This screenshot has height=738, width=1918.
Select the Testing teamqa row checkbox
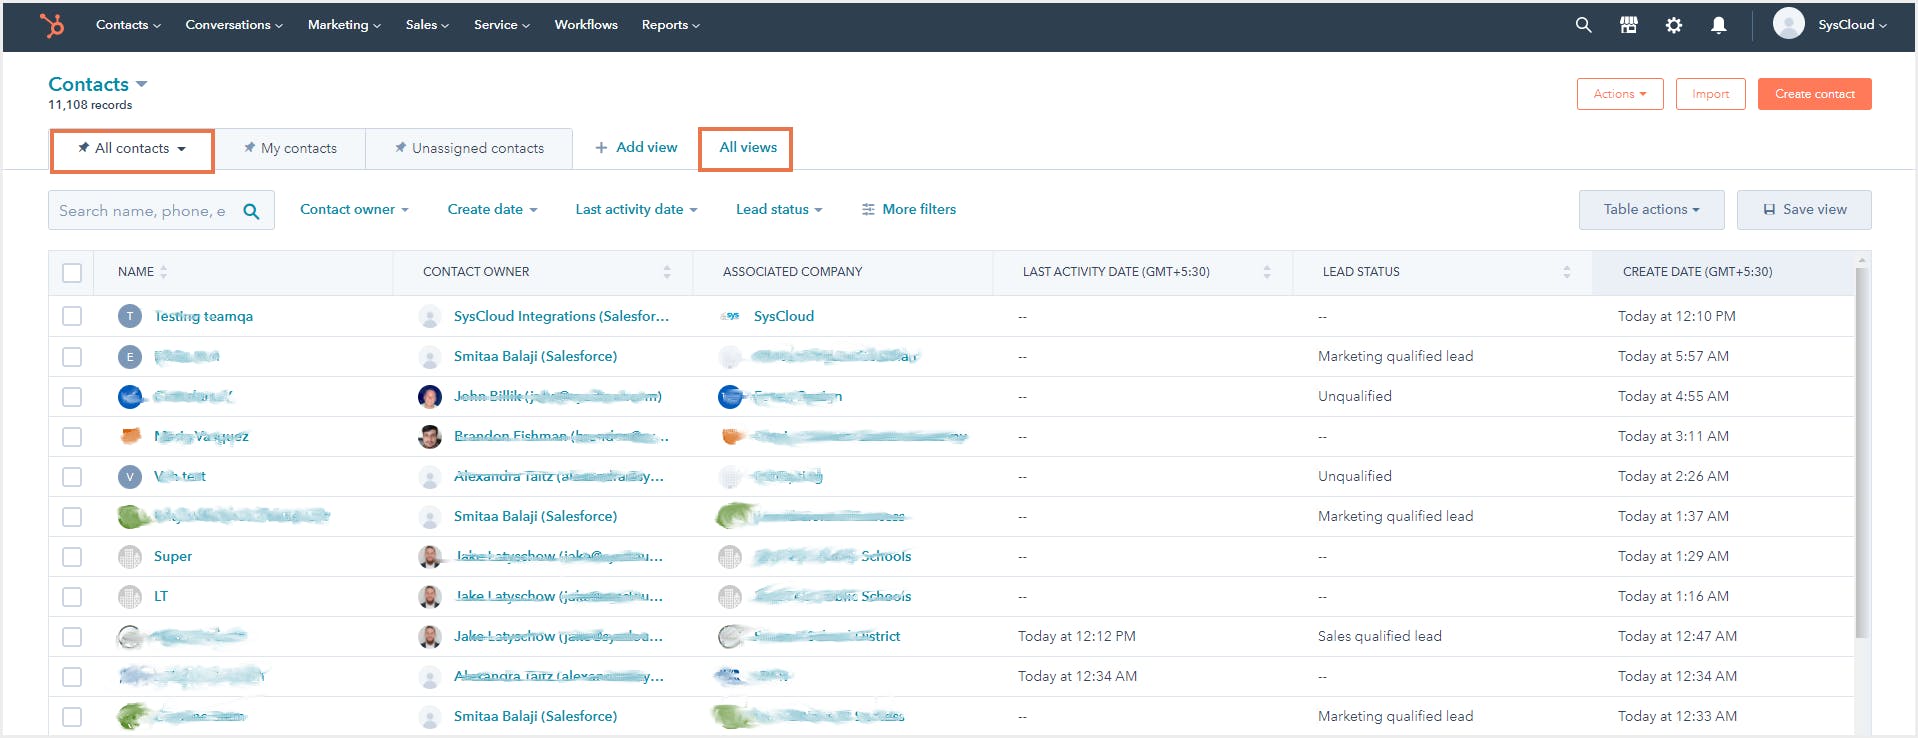(72, 316)
